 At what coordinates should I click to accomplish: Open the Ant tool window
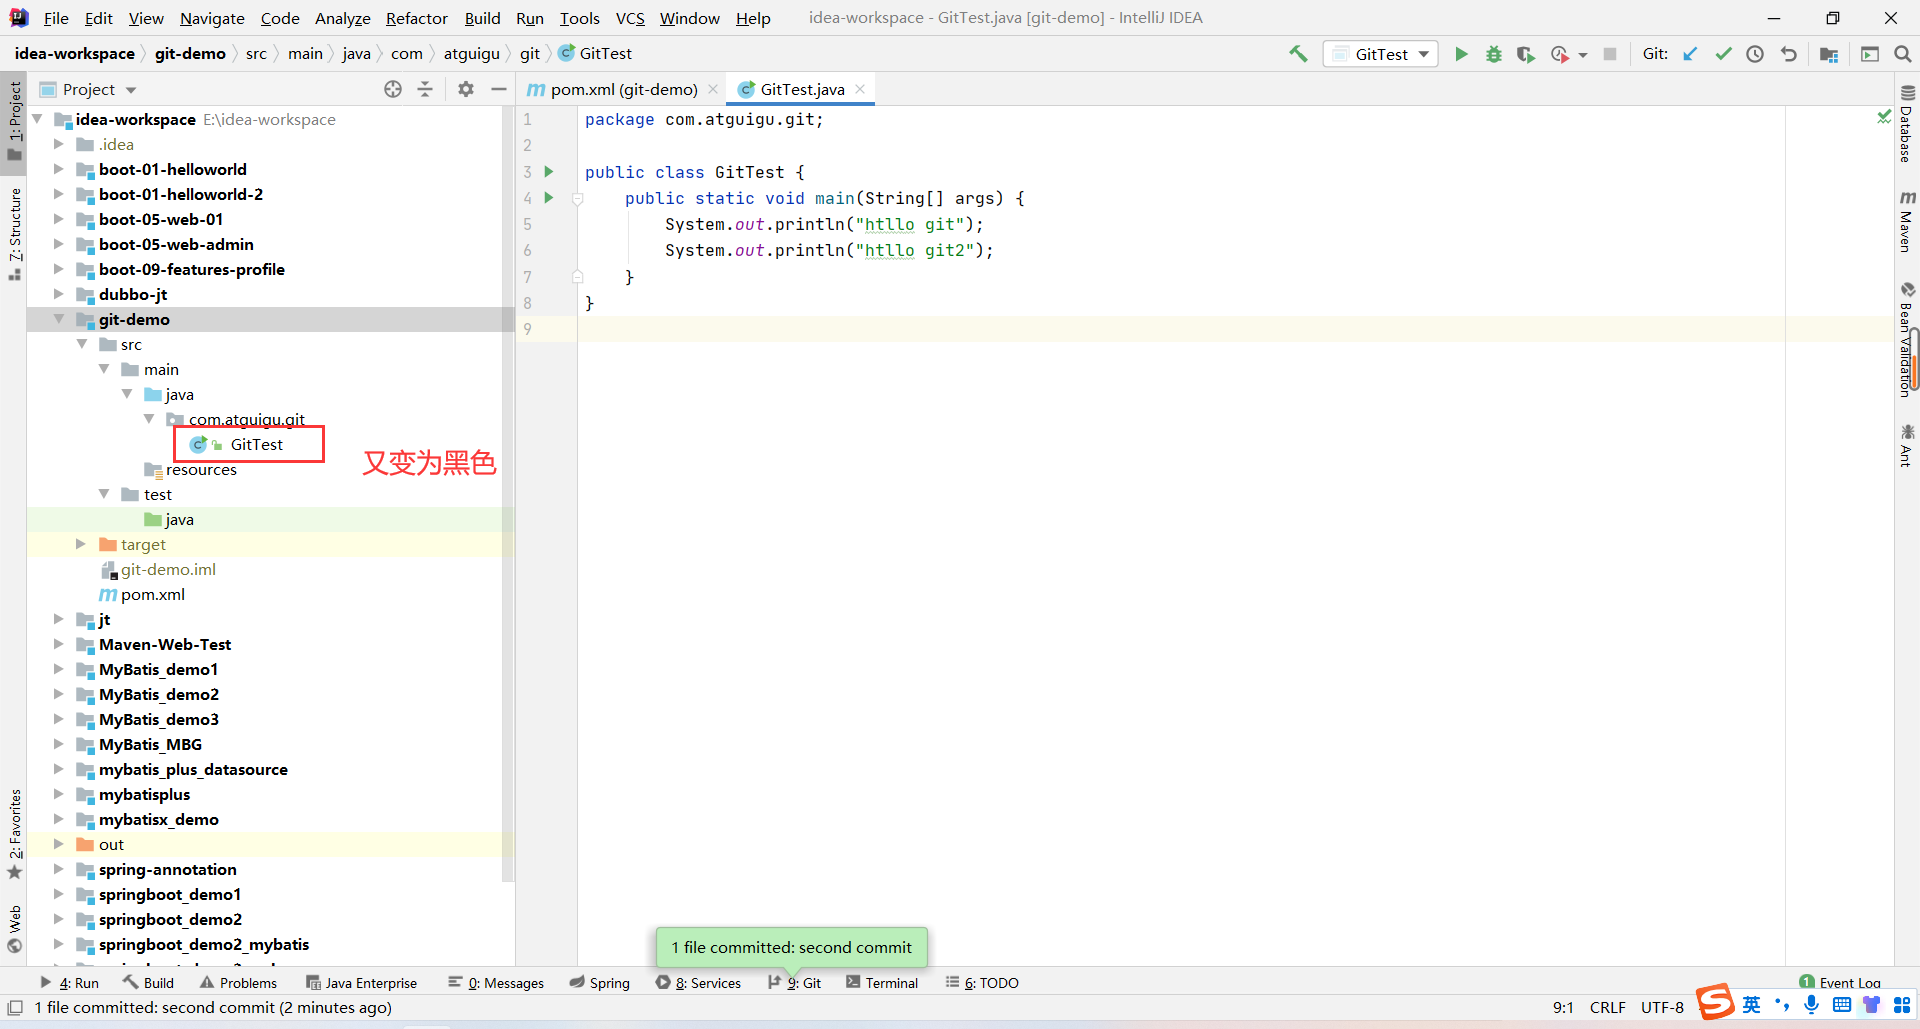pyautogui.click(x=1907, y=445)
